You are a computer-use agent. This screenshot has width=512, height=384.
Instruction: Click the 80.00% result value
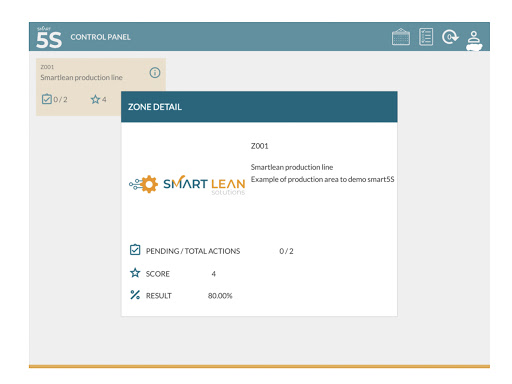pyautogui.click(x=220, y=296)
